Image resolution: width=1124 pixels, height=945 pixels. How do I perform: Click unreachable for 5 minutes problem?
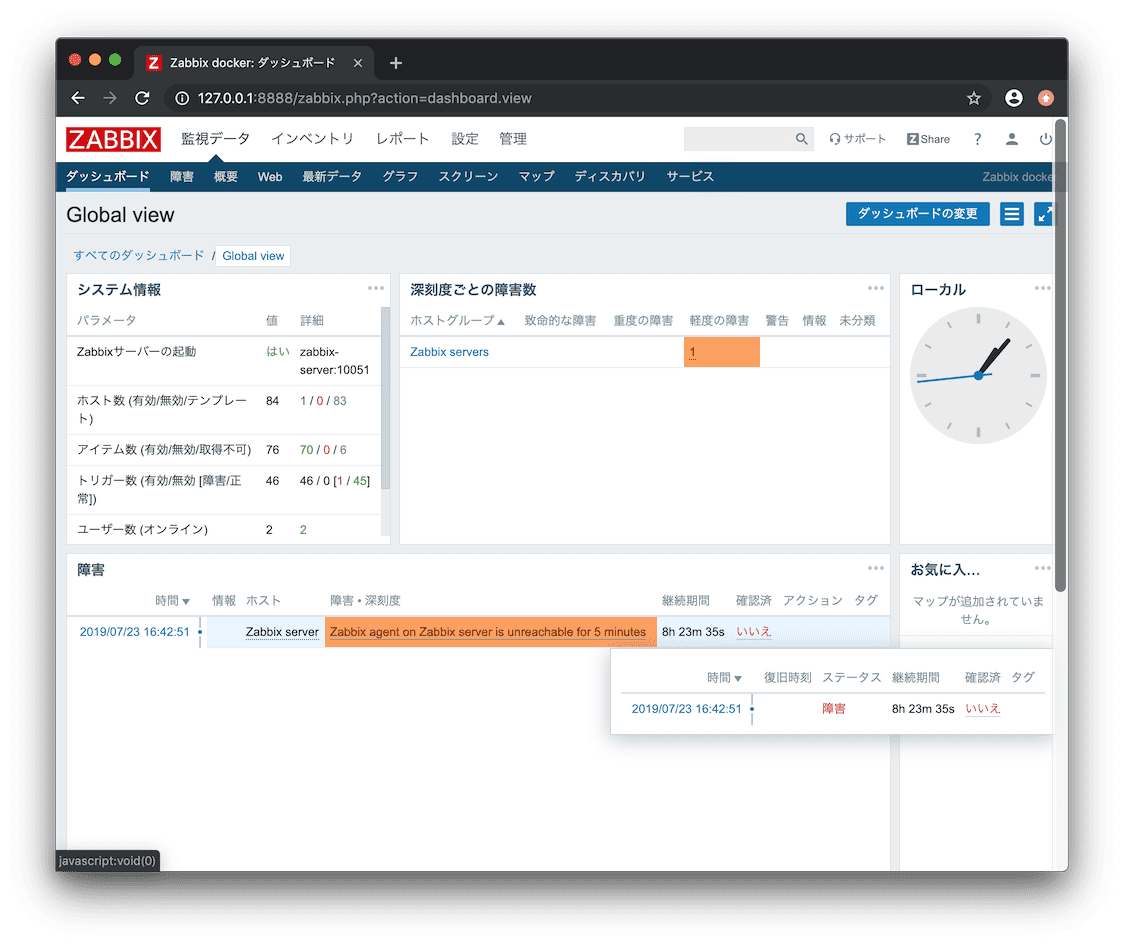[487, 632]
